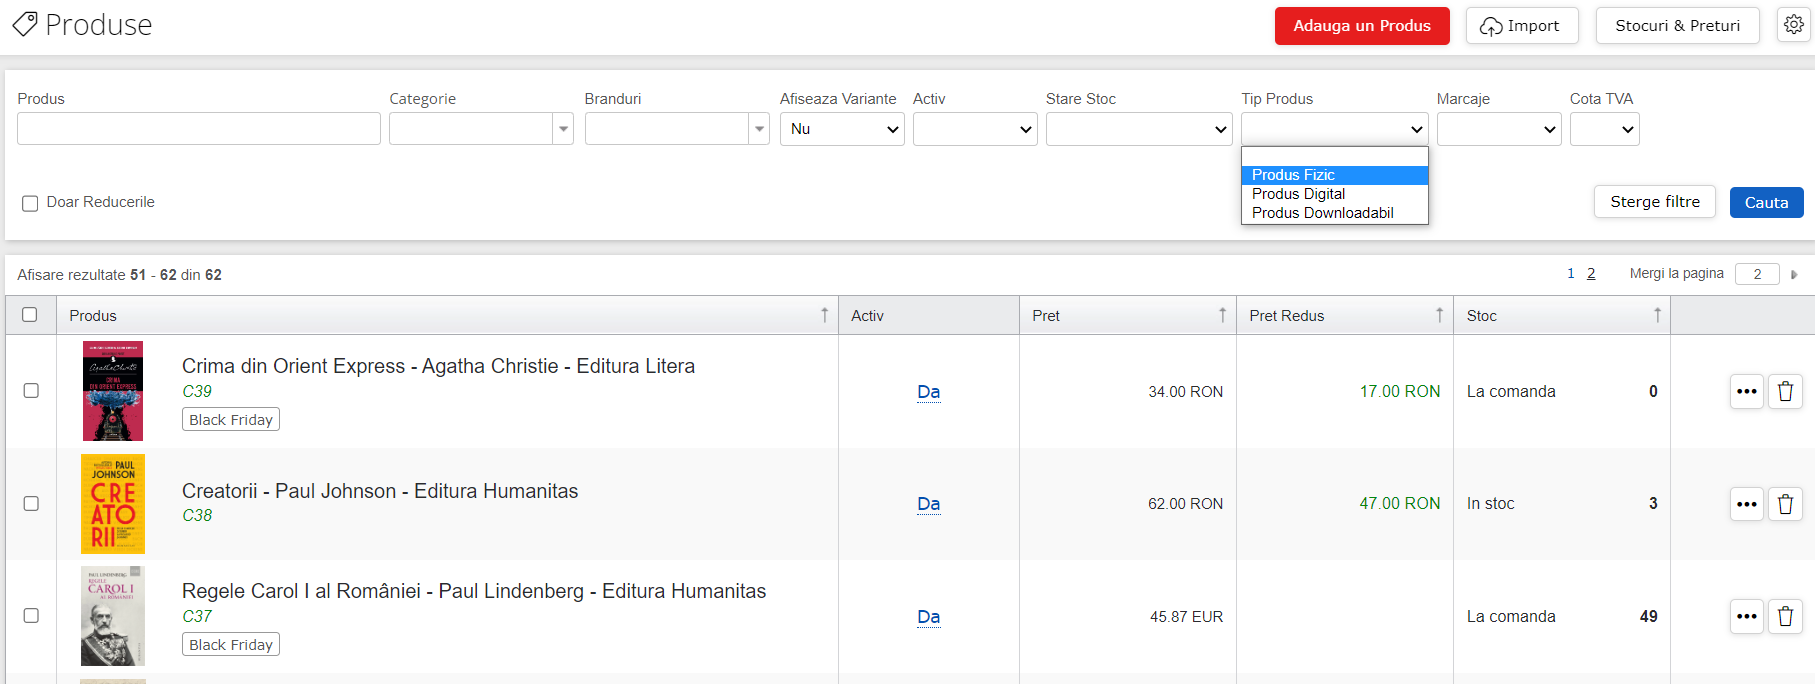
Task: Open Crima din Orient Express product title
Action: pyautogui.click(x=438, y=366)
